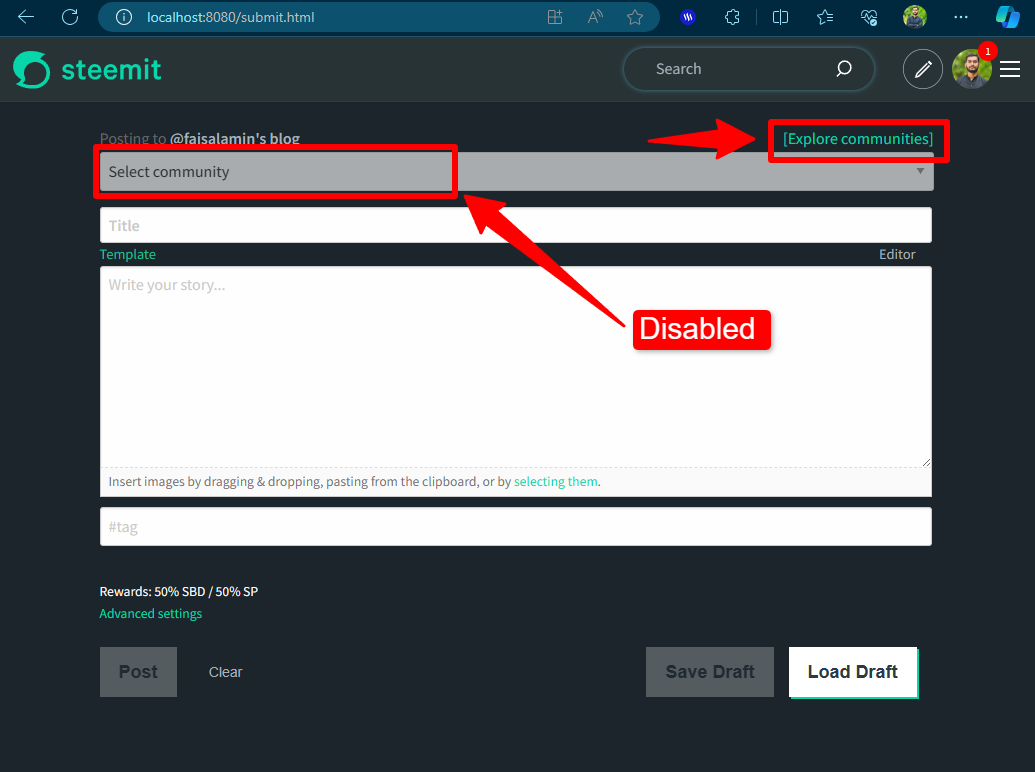Toggle browser split screen icon
Screen dimensions: 1035x772
pyautogui.click(x=780, y=17)
